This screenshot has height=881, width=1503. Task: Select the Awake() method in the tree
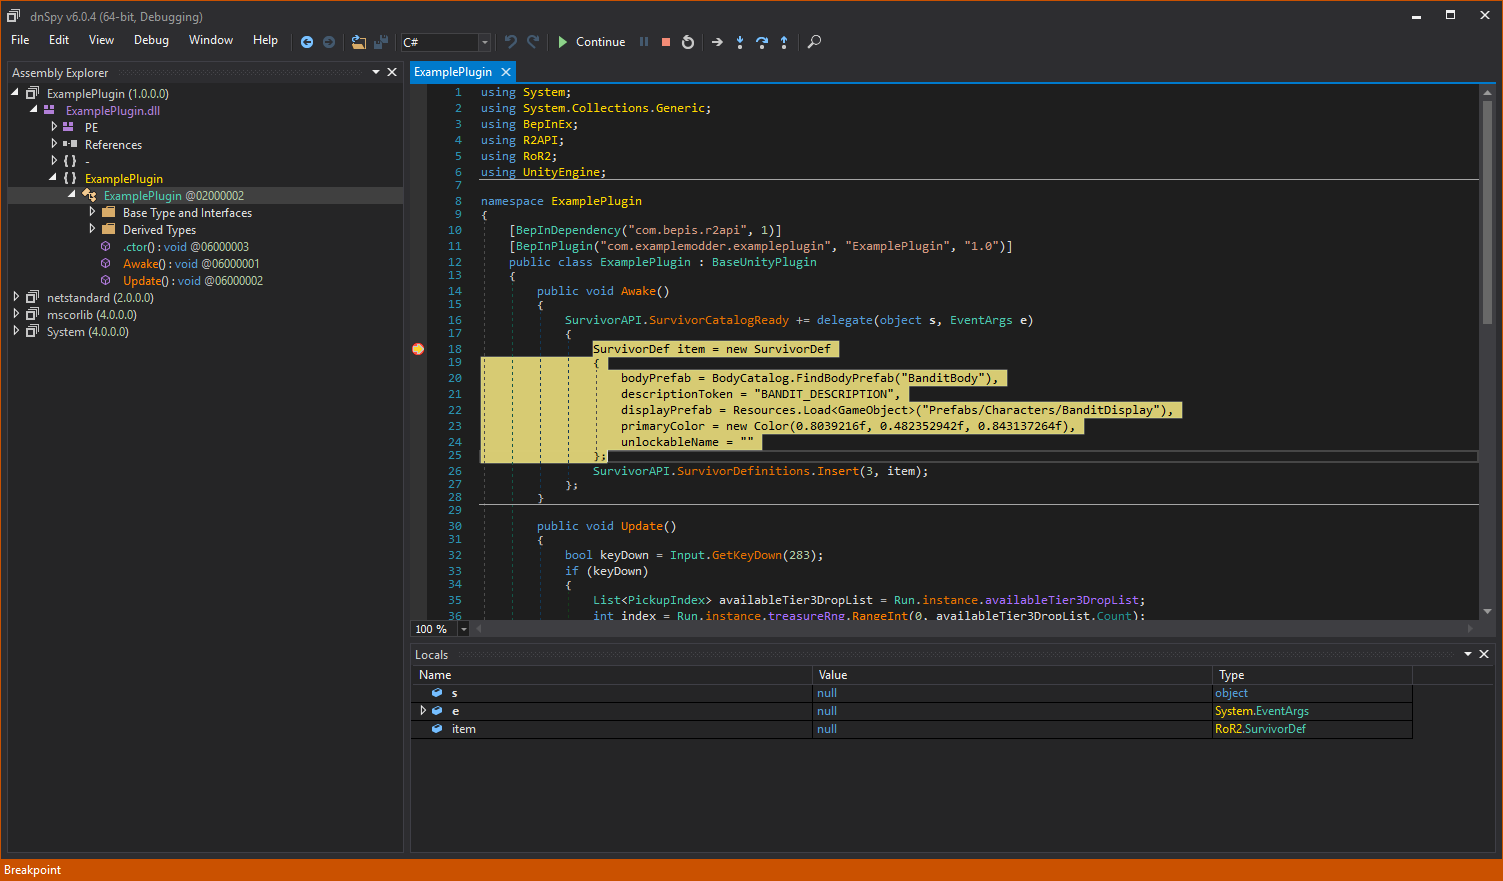coord(191,264)
